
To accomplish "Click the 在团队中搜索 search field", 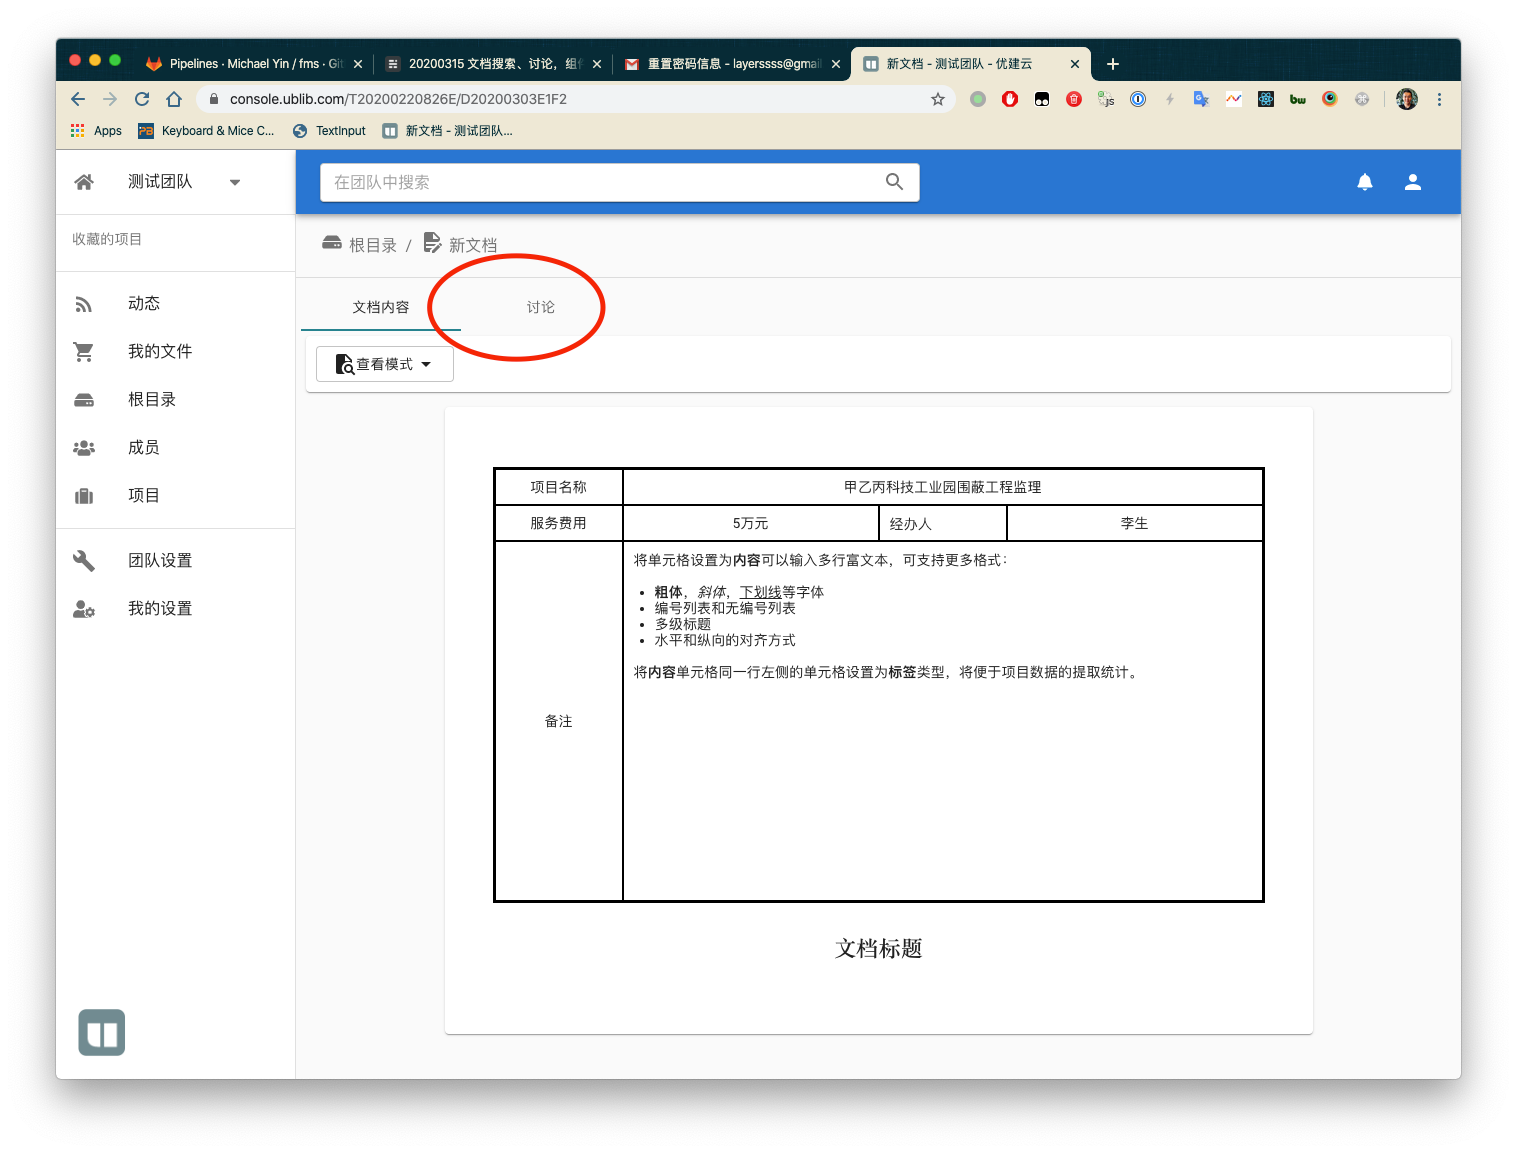I will click(600, 182).
